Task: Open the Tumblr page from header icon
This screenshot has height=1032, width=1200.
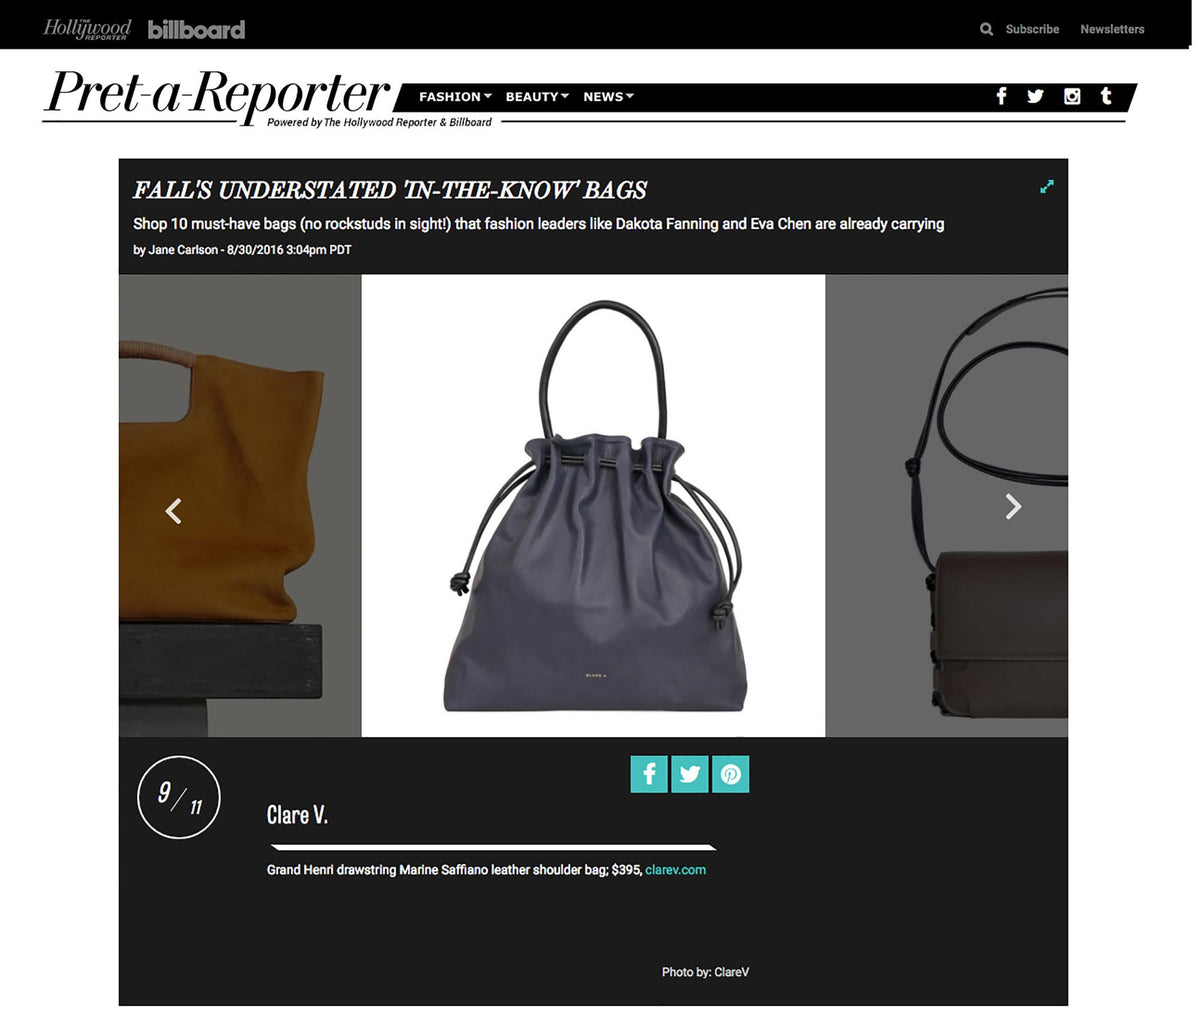Action: click(x=1106, y=96)
